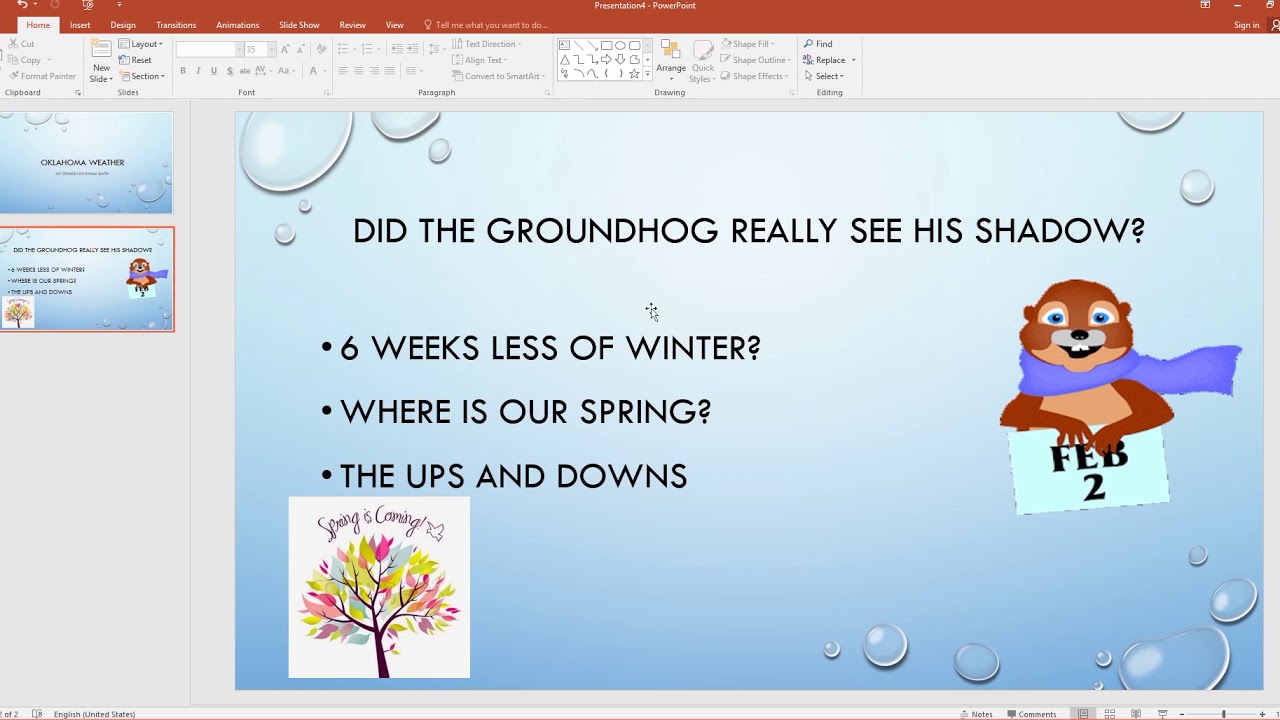Toggle text Shadow formatting

tap(230, 71)
